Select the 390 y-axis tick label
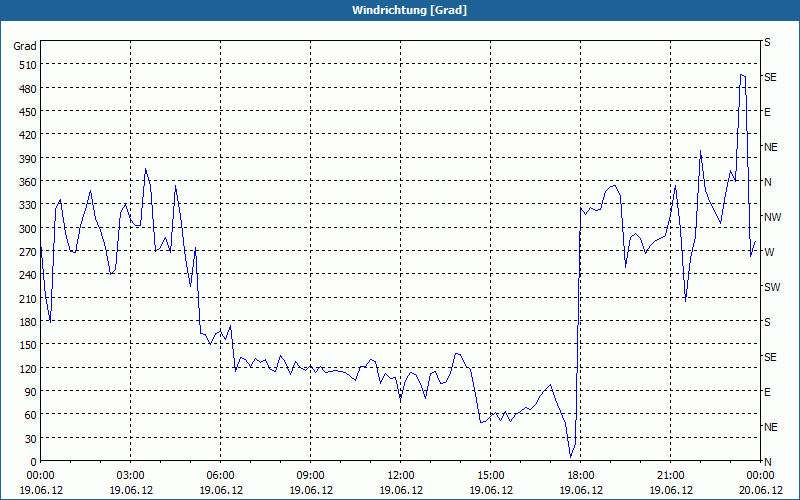 click(x=28, y=159)
